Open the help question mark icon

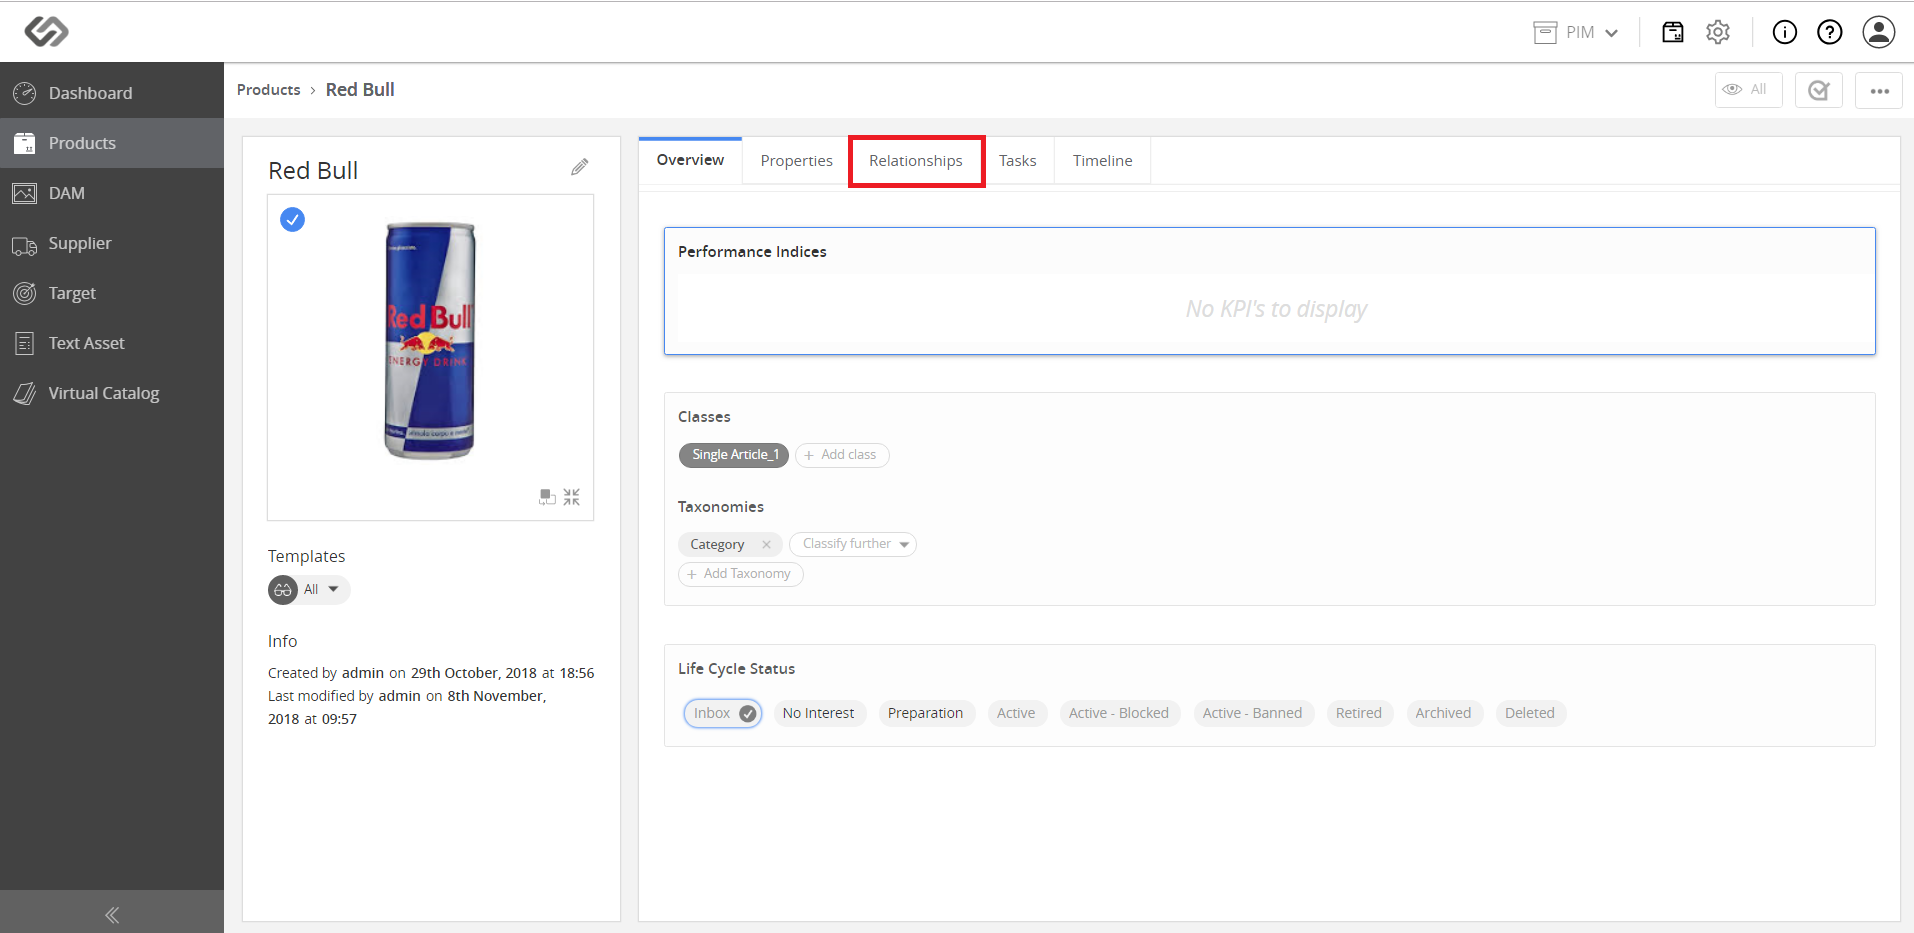tap(1829, 32)
